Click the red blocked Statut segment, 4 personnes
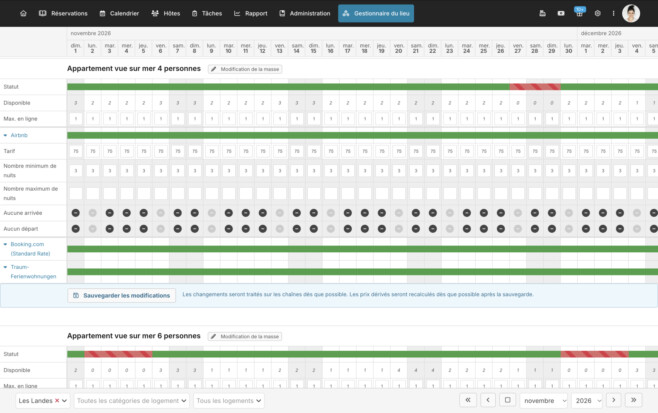 pos(535,87)
